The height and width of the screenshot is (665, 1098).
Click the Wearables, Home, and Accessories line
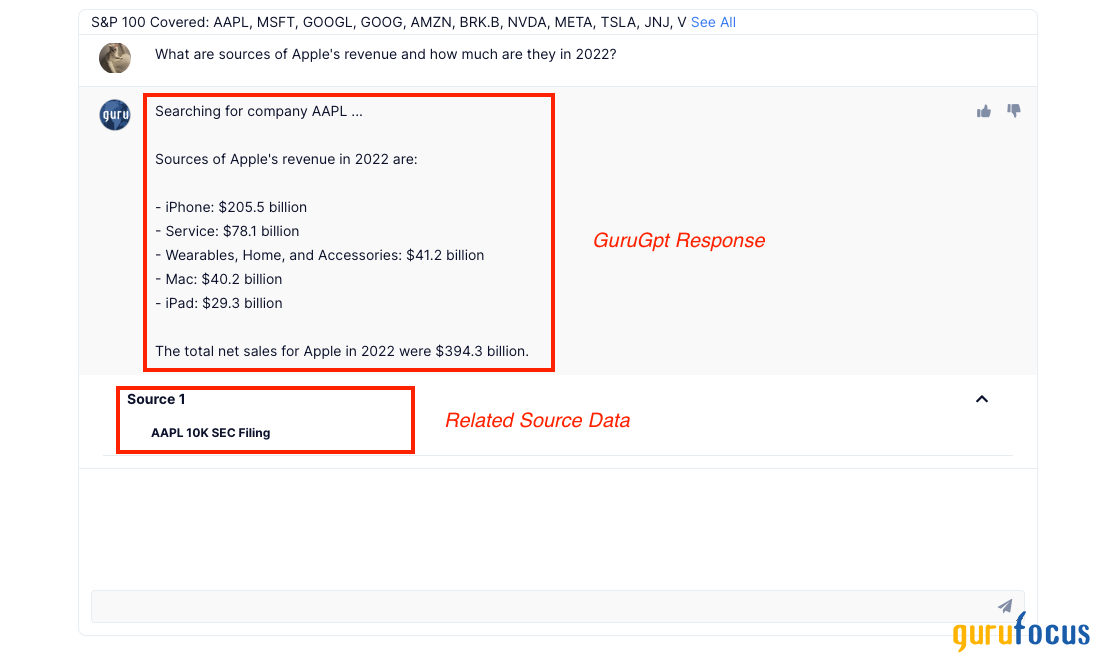[319, 255]
